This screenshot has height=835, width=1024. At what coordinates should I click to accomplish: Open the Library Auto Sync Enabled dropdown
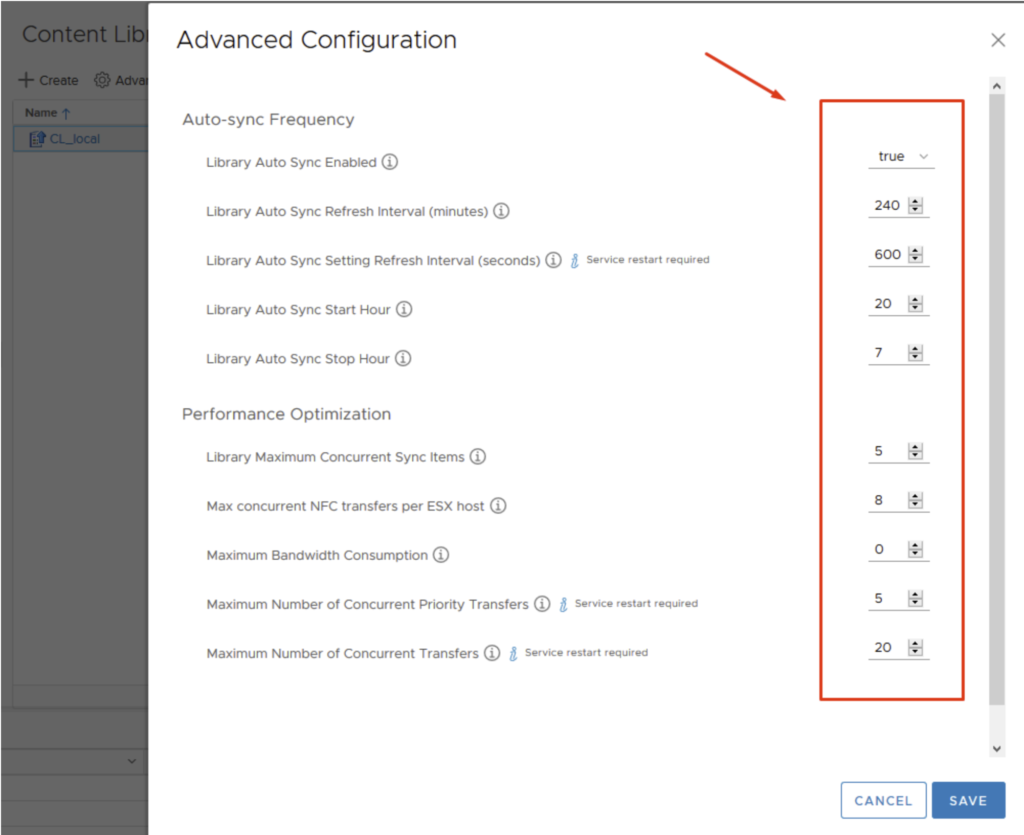point(901,157)
